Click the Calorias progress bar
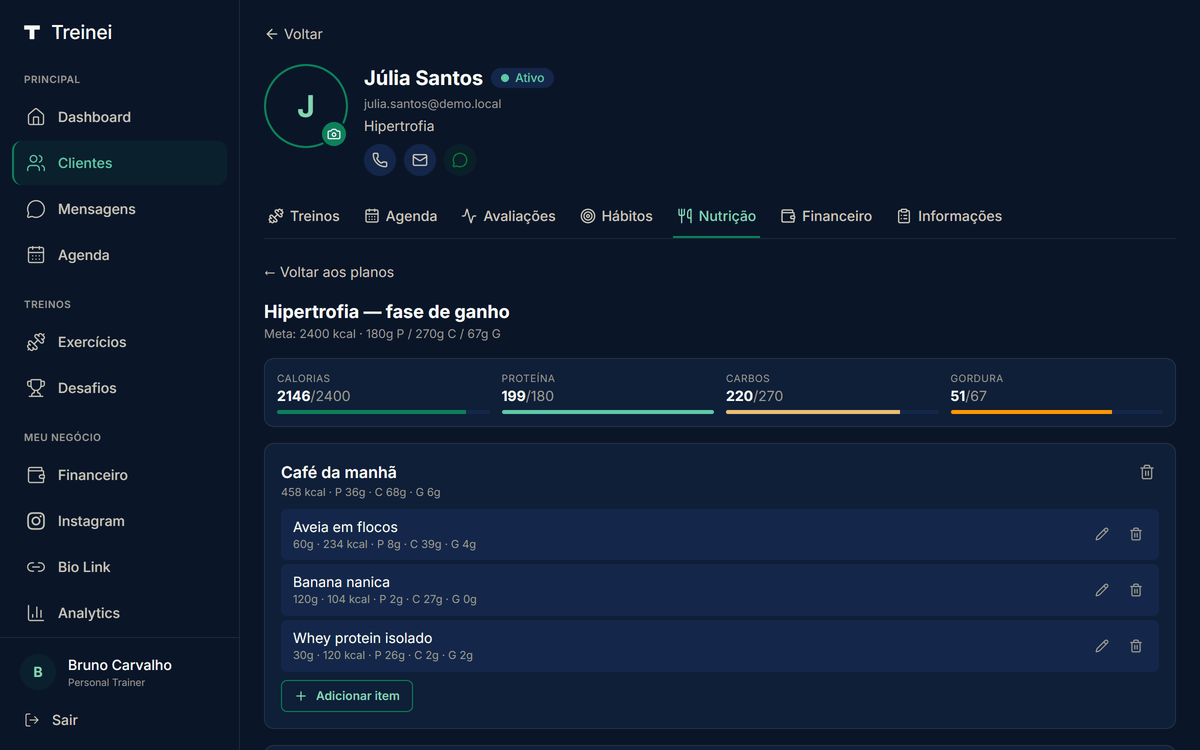 pyautogui.click(x=383, y=412)
